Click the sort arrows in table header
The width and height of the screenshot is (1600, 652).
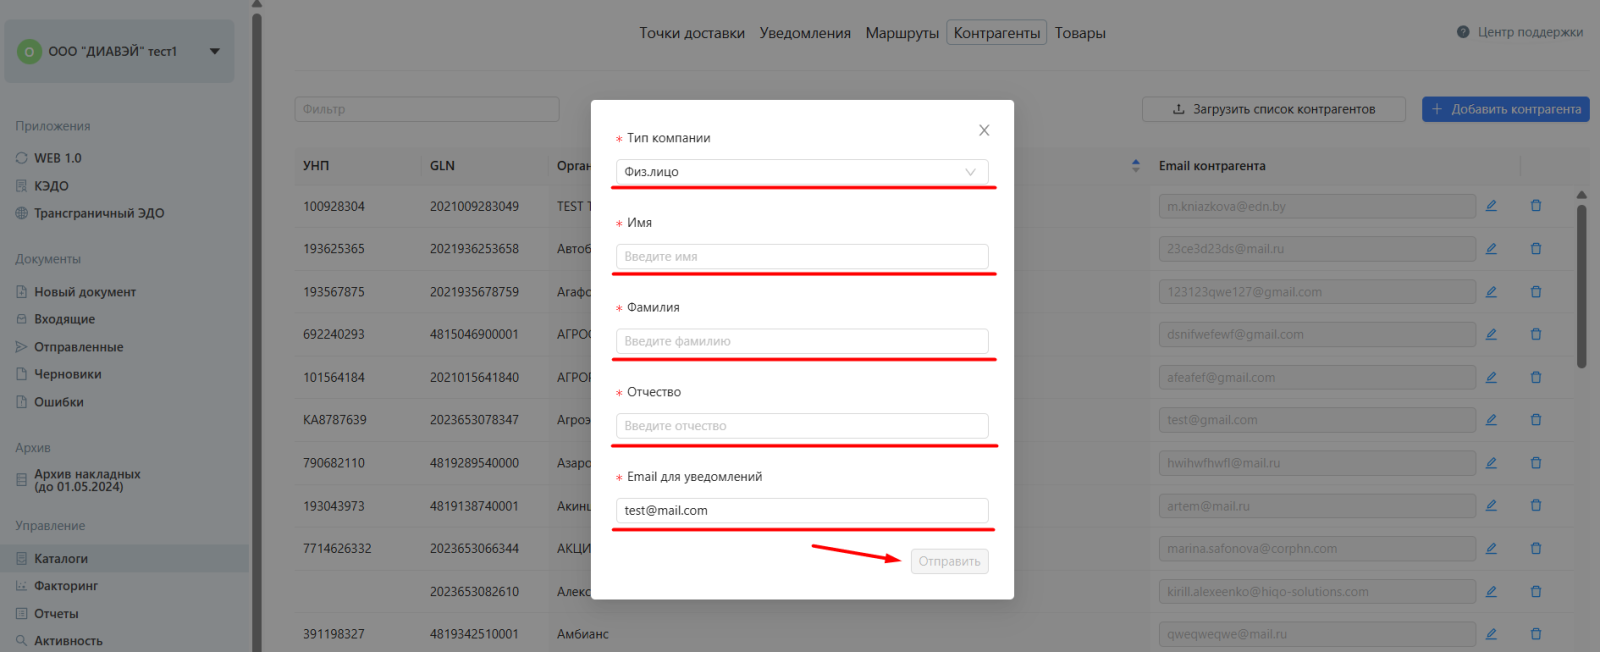1135,165
